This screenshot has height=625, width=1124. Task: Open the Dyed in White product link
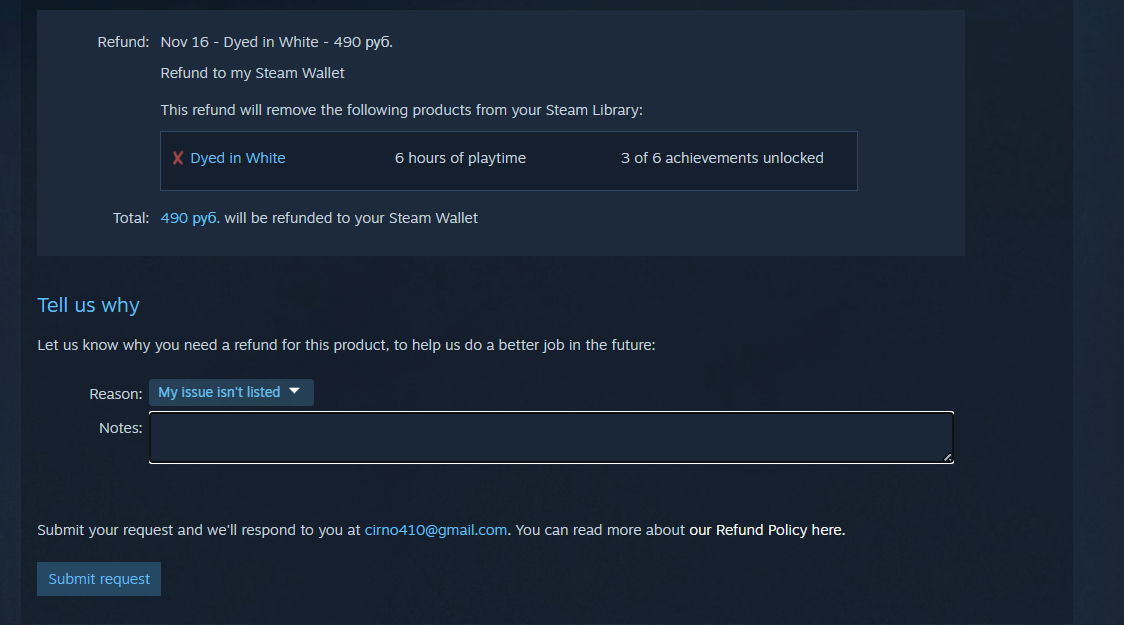238,158
